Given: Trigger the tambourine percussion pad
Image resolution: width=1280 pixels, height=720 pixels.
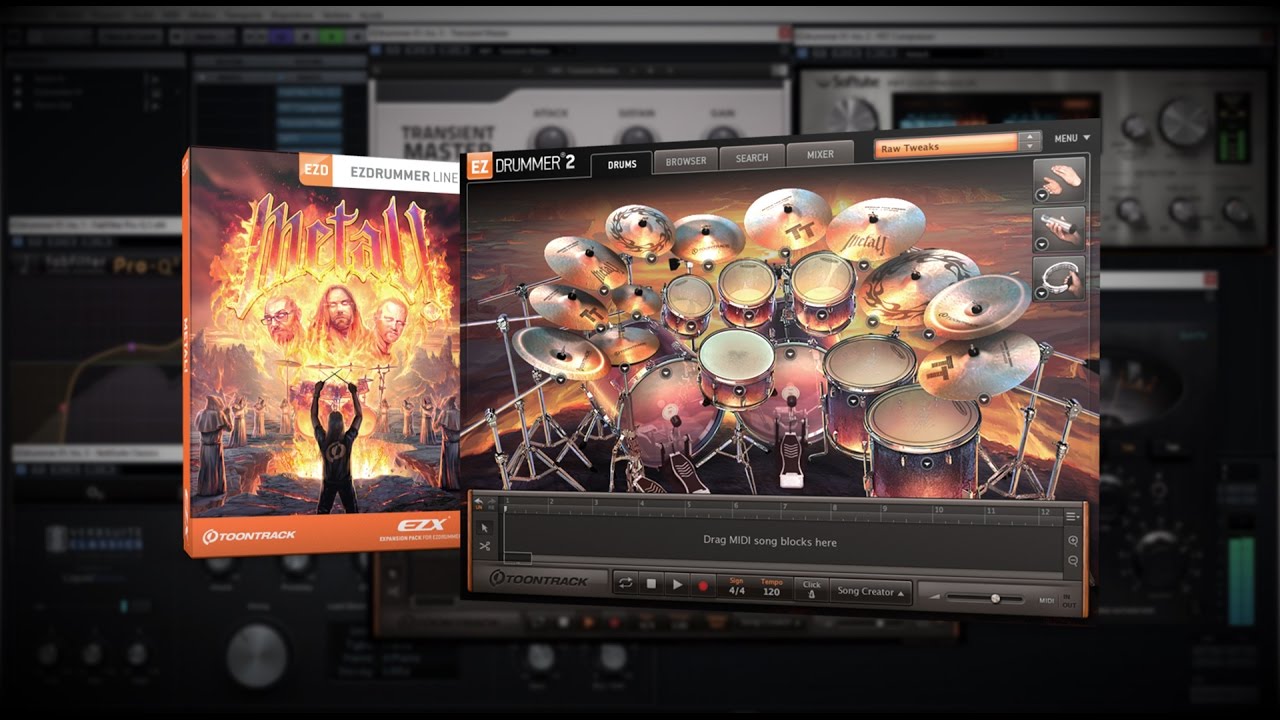Looking at the screenshot, I should (1061, 277).
